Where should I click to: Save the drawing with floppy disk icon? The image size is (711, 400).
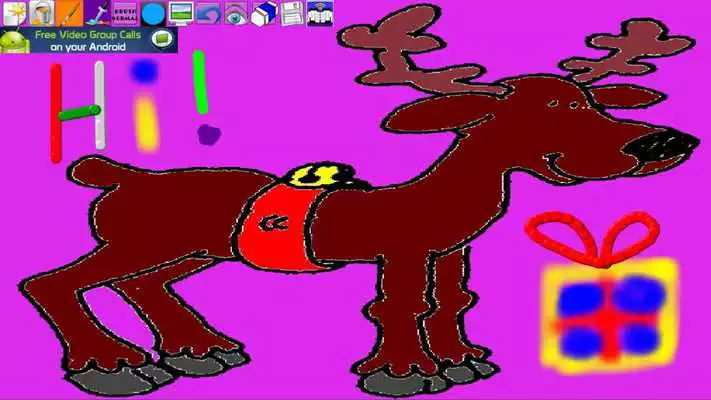tap(292, 13)
